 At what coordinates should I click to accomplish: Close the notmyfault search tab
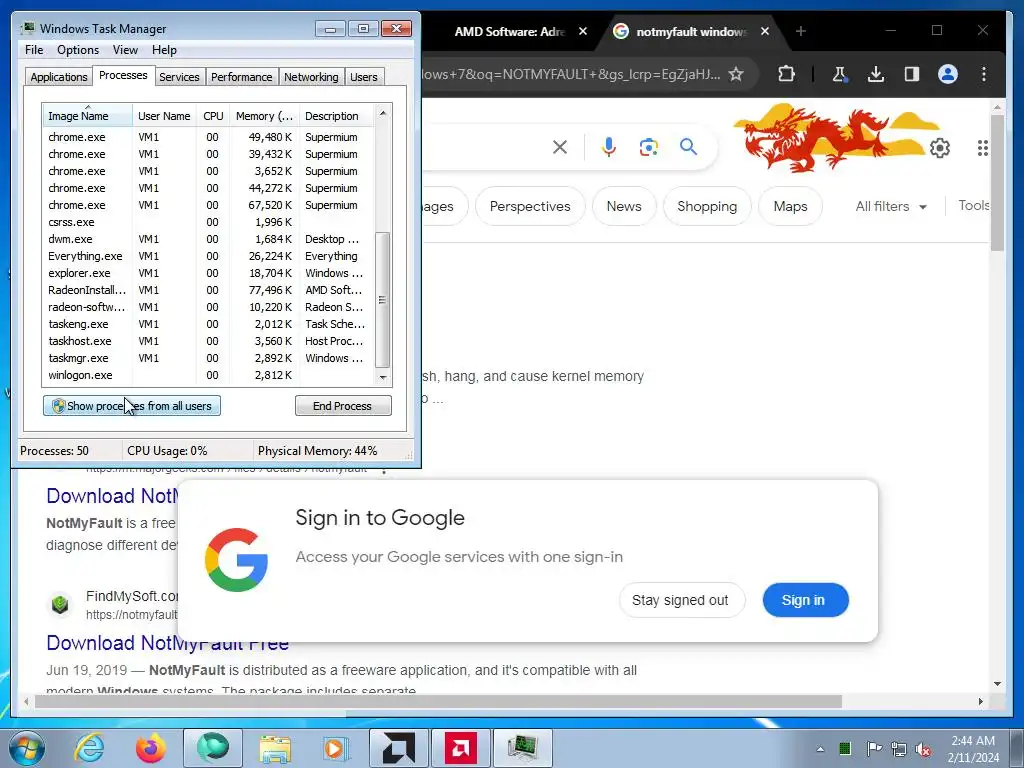[x=765, y=31]
